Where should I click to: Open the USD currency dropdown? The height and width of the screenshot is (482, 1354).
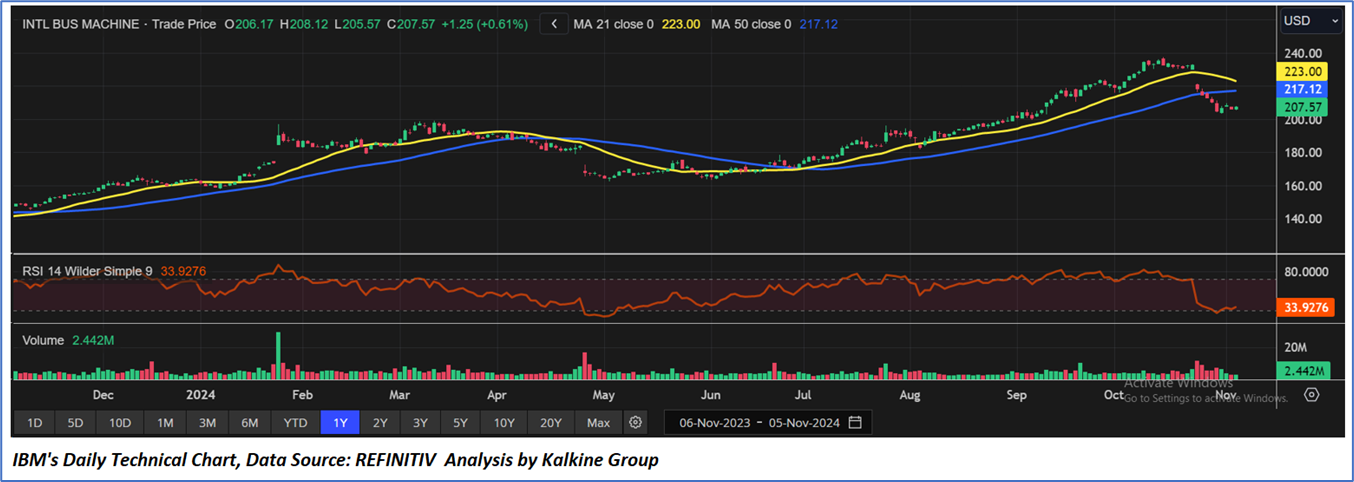1312,20
